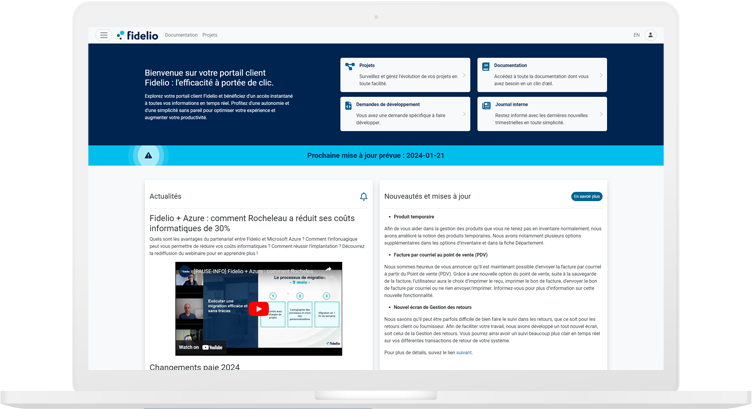Open the Projets card title

click(x=367, y=65)
